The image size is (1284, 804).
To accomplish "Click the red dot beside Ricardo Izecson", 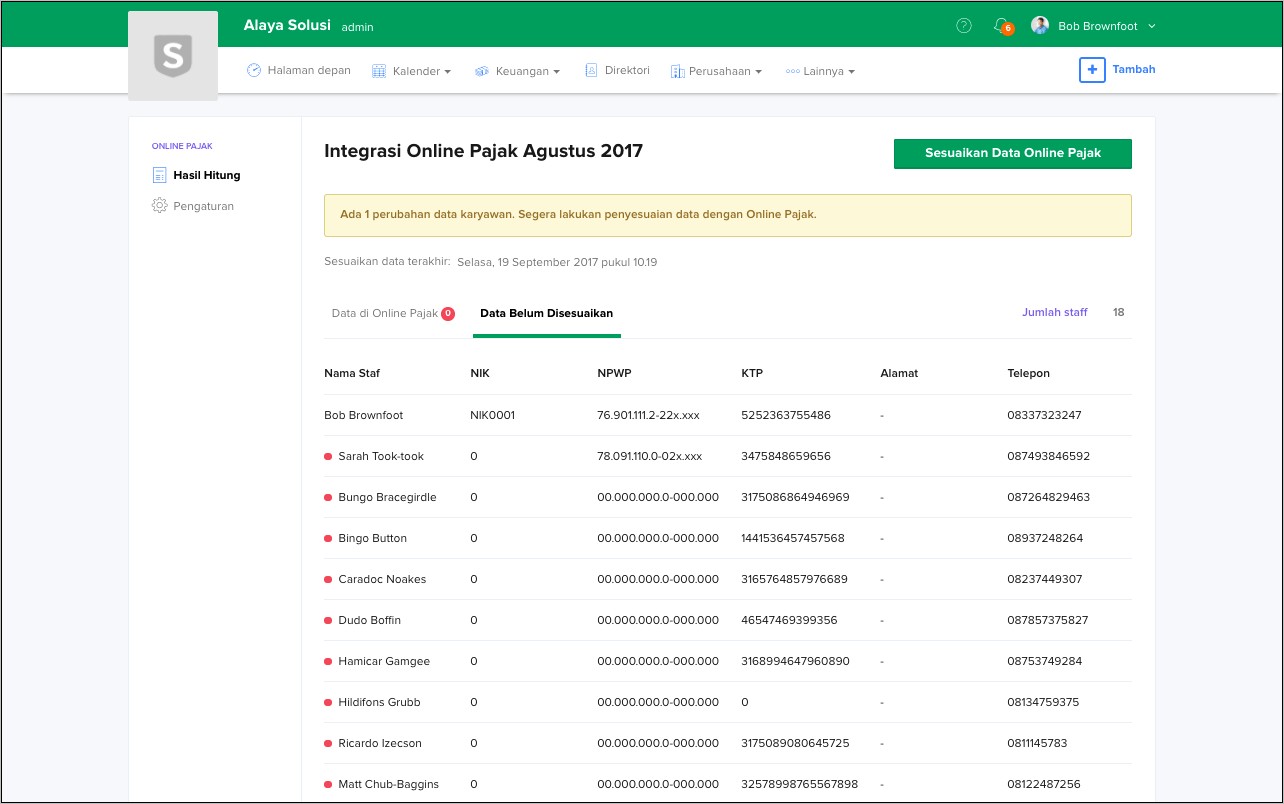I will coord(328,743).
